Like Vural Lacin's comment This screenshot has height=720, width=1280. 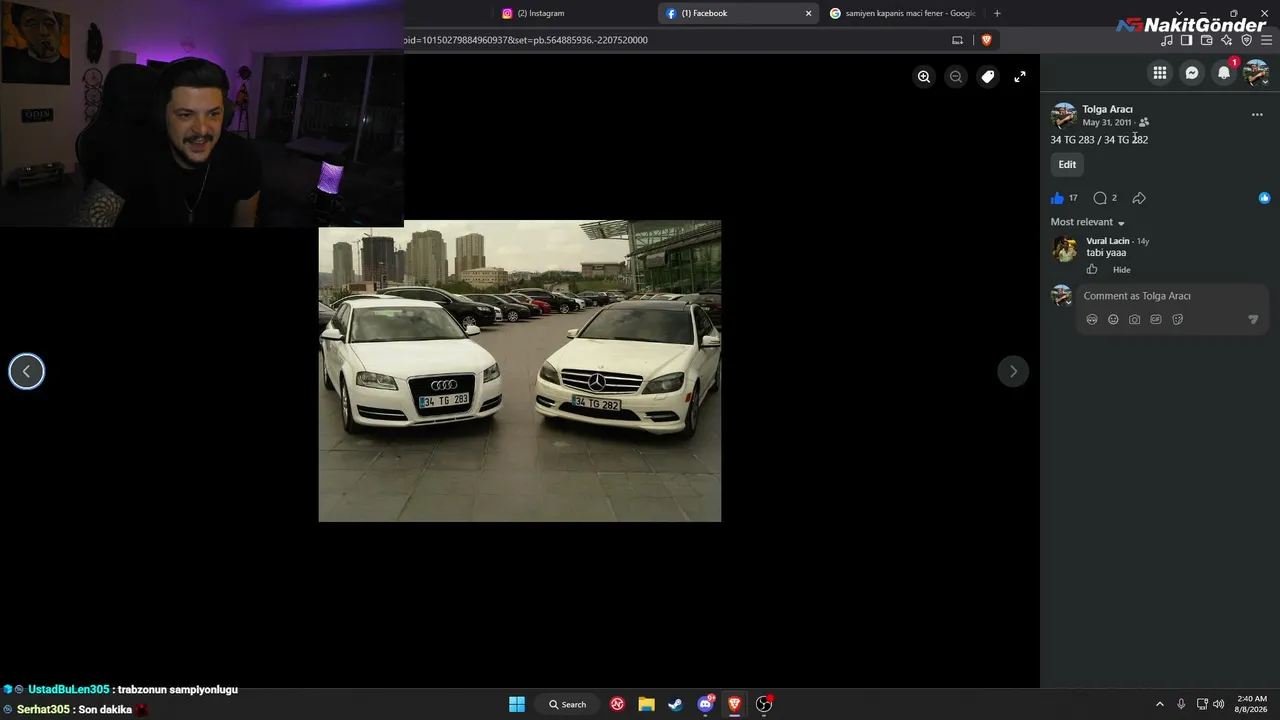(1092, 269)
